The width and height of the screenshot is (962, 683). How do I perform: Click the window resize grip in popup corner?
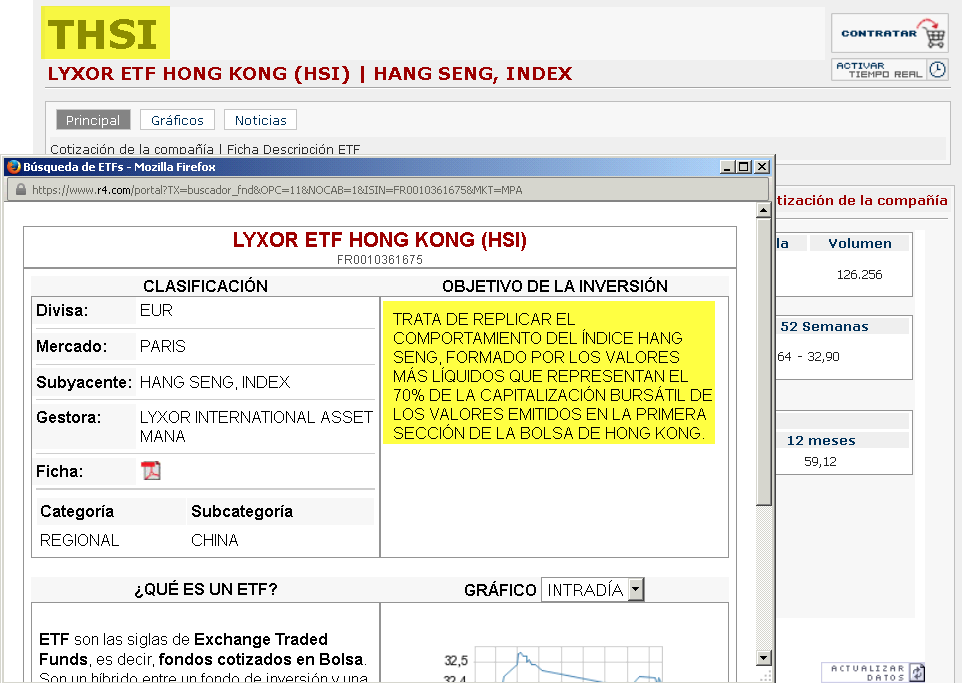click(x=765, y=675)
